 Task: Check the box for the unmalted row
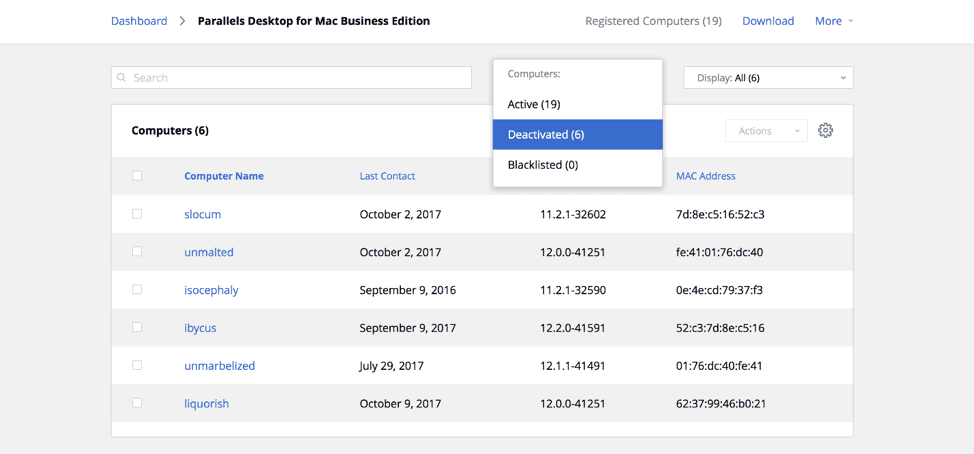[x=137, y=252]
